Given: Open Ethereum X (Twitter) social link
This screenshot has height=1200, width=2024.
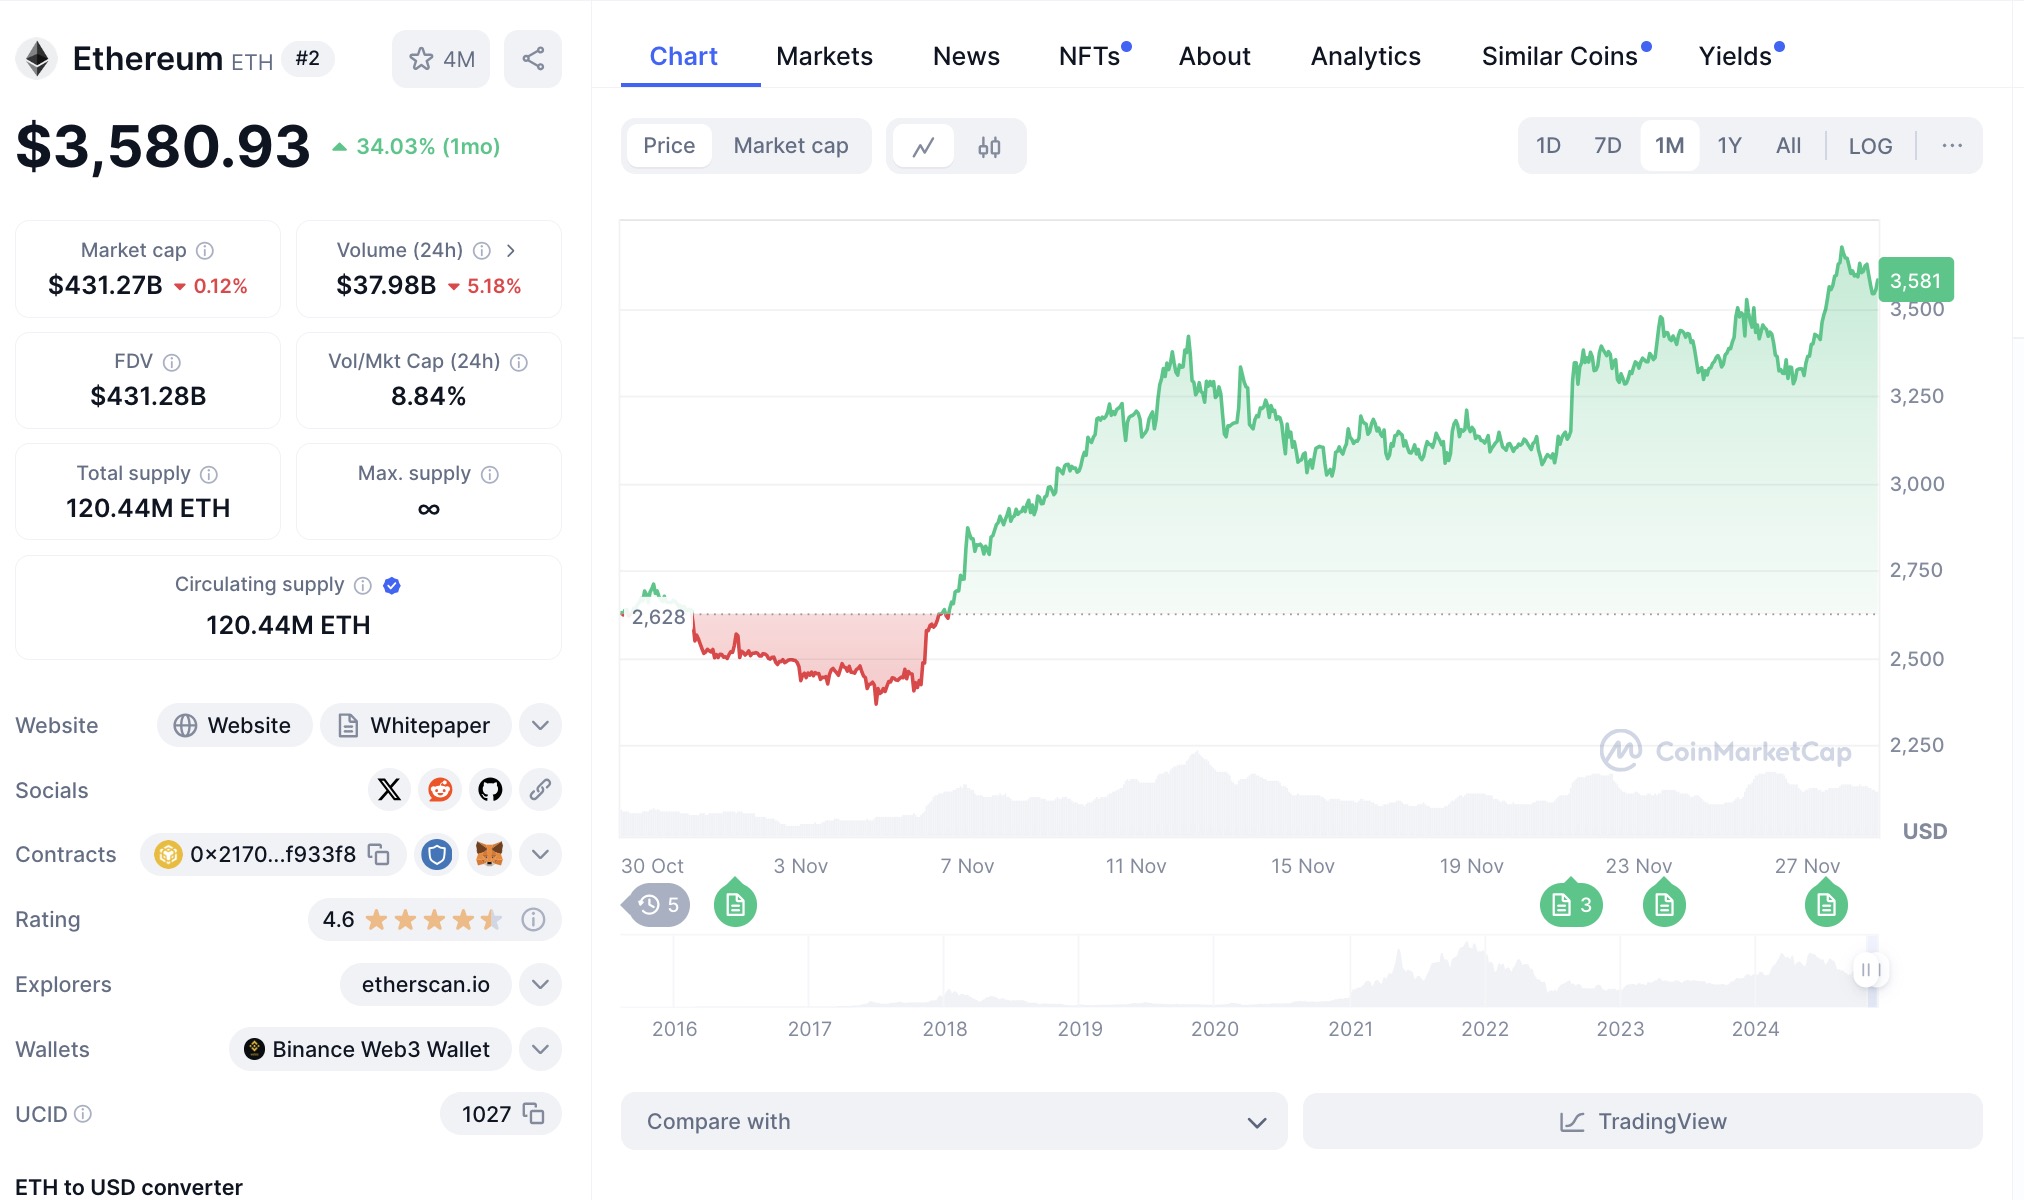Looking at the screenshot, I should 389,790.
